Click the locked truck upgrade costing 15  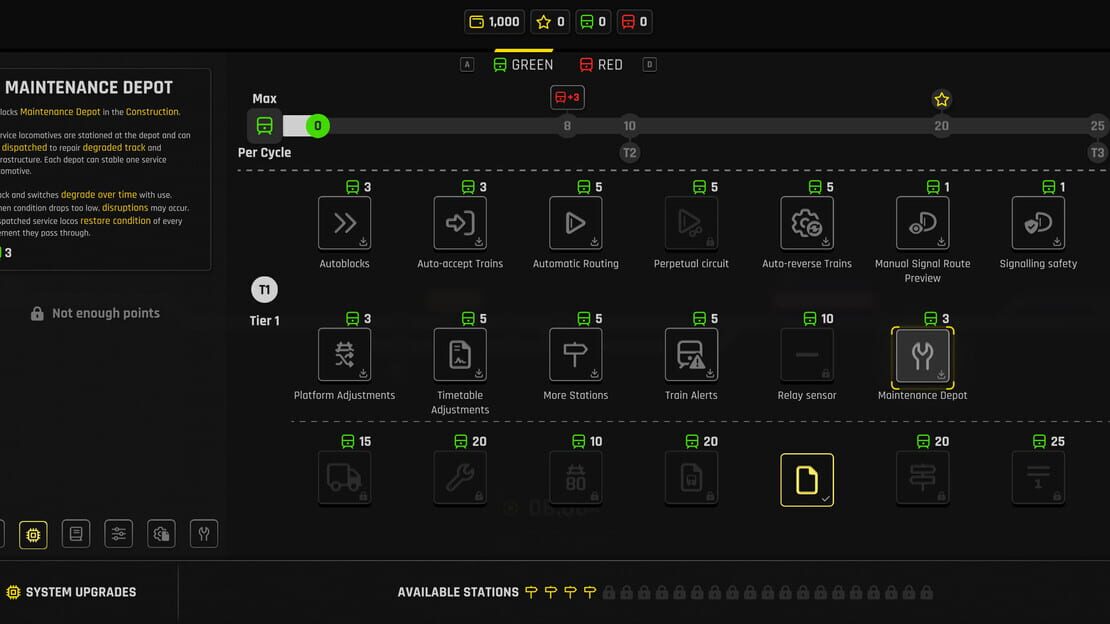click(344, 479)
